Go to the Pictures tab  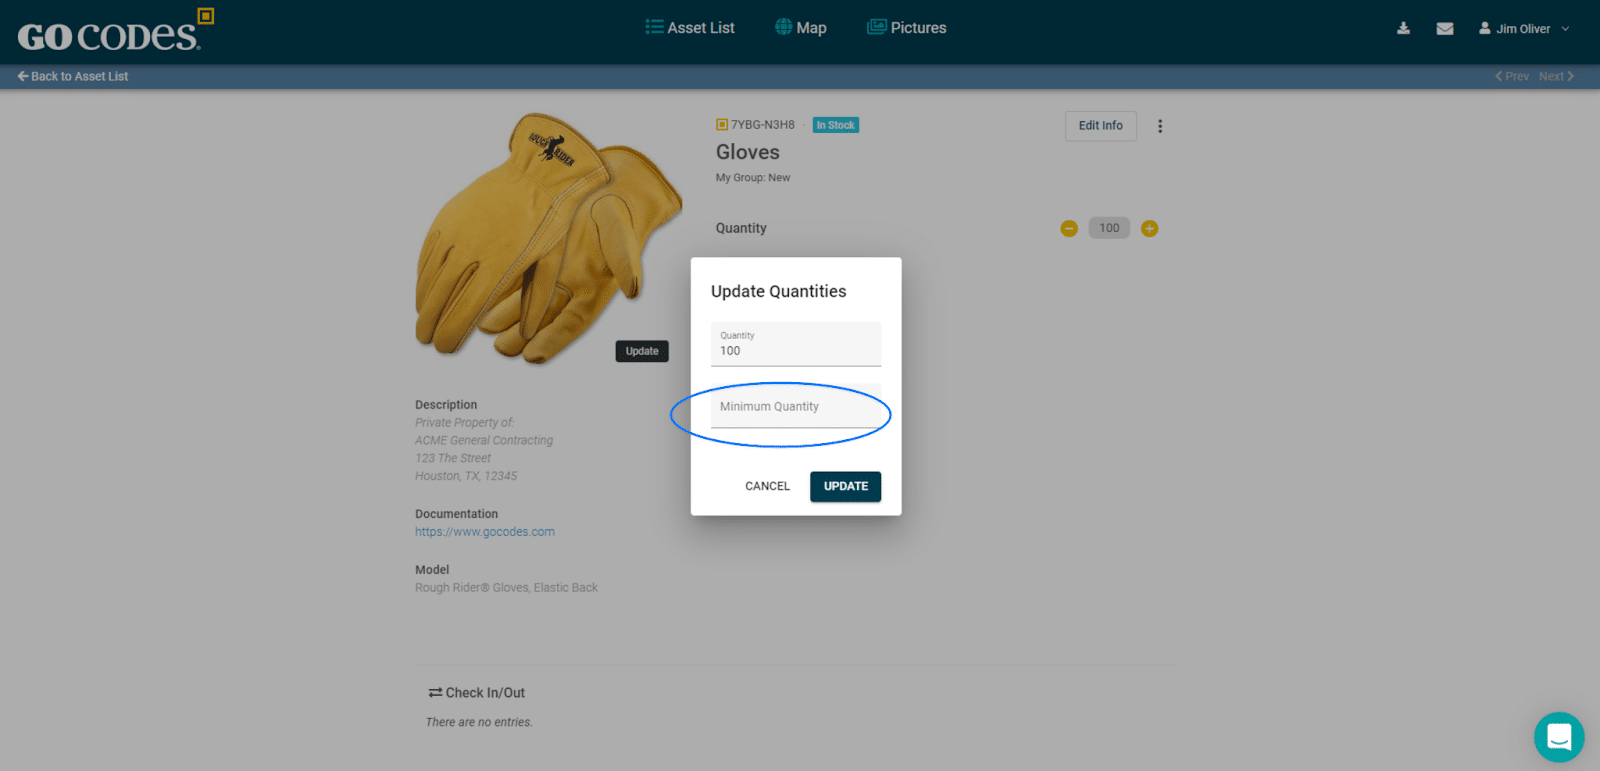coord(907,28)
